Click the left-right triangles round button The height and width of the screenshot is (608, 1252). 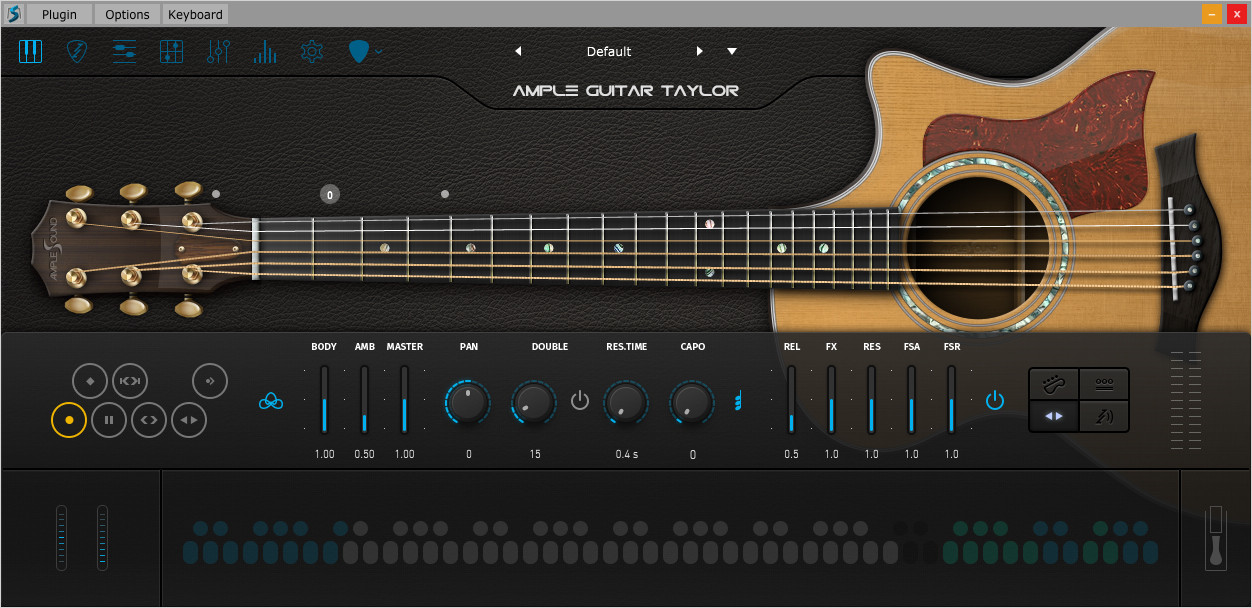point(189,420)
